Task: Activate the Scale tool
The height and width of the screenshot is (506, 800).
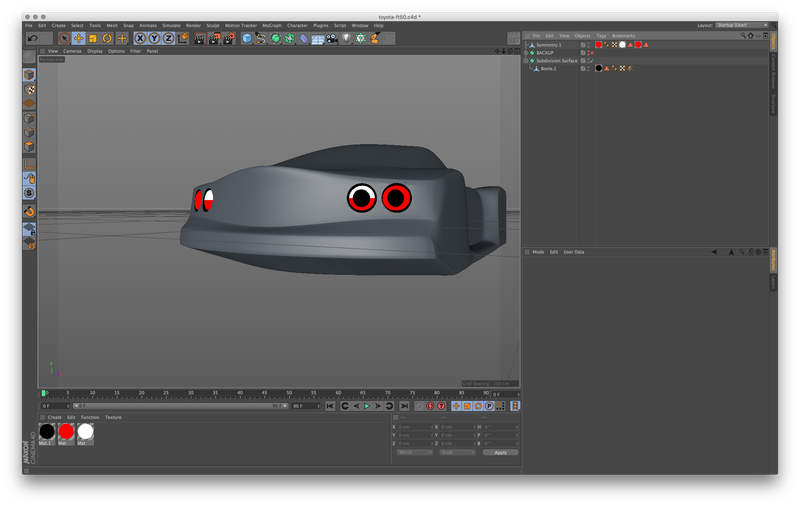Action: tap(93, 38)
